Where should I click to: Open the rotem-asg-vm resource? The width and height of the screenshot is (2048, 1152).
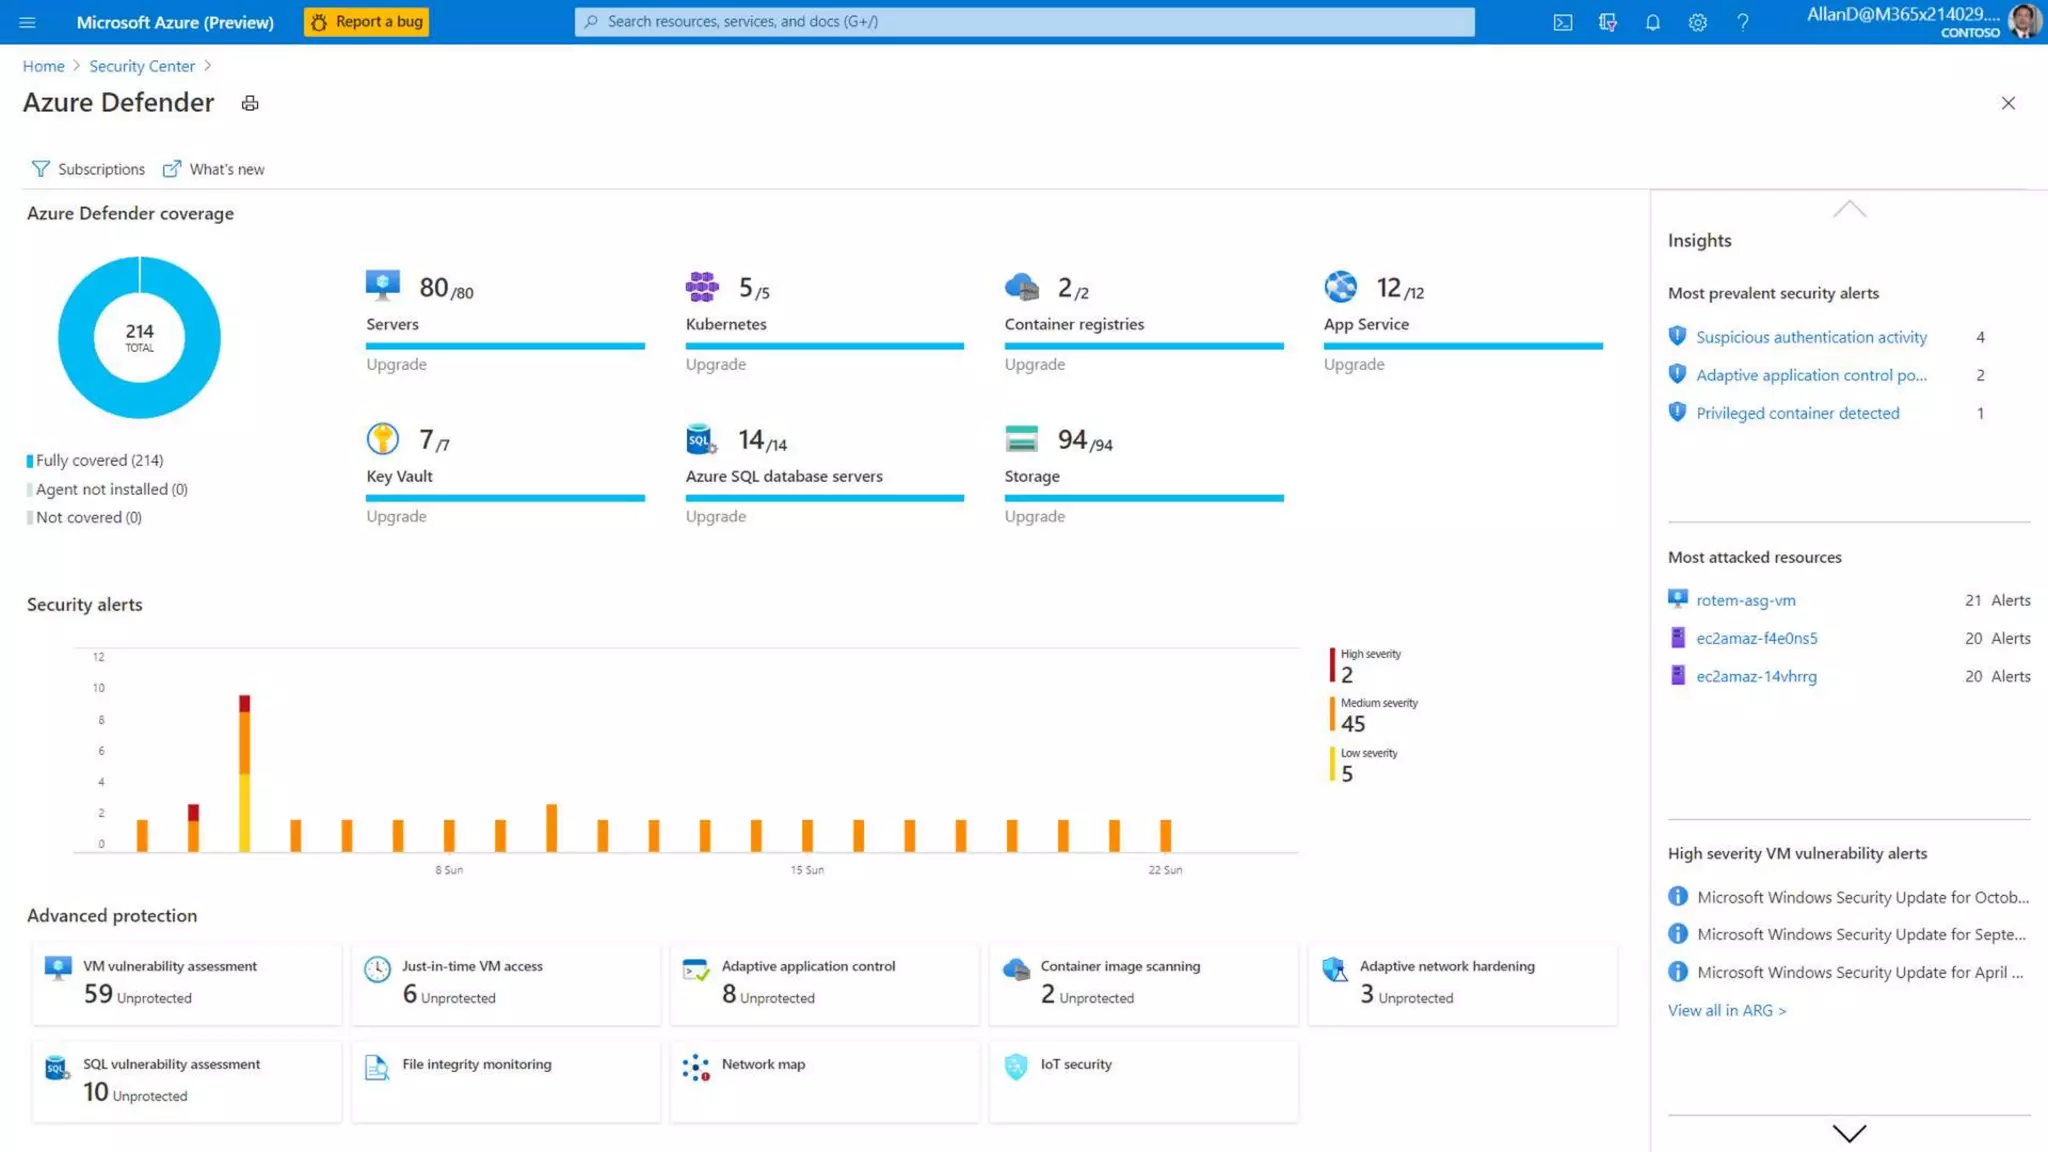pyautogui.click(x=1745, y=600)
